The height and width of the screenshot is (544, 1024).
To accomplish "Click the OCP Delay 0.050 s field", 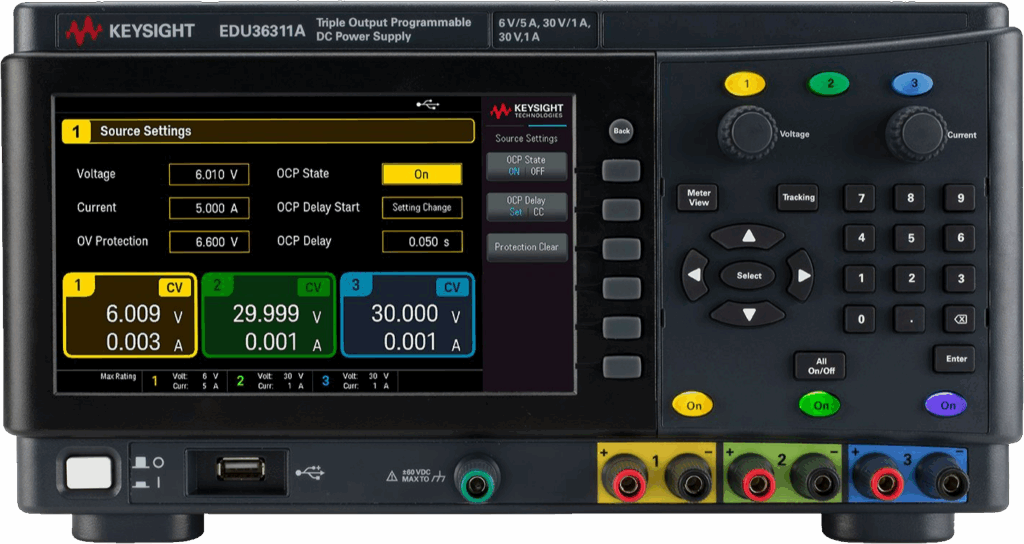I will click(x=422, y=242).
